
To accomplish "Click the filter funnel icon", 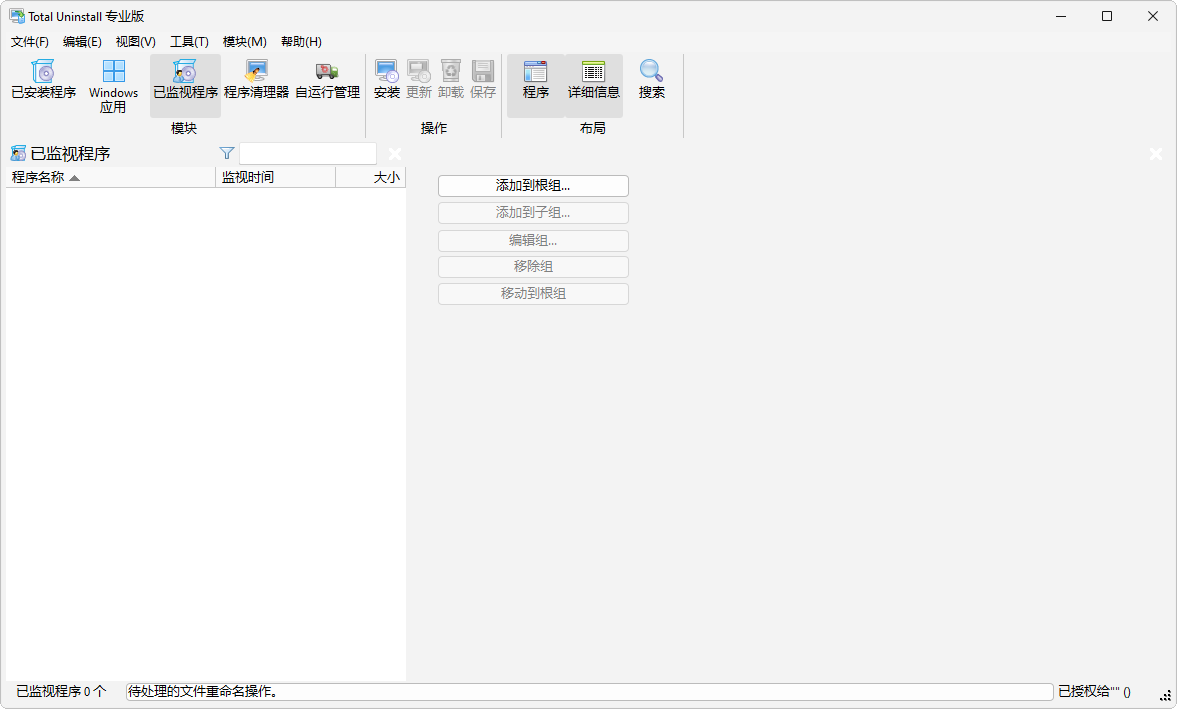I will 227,153.
